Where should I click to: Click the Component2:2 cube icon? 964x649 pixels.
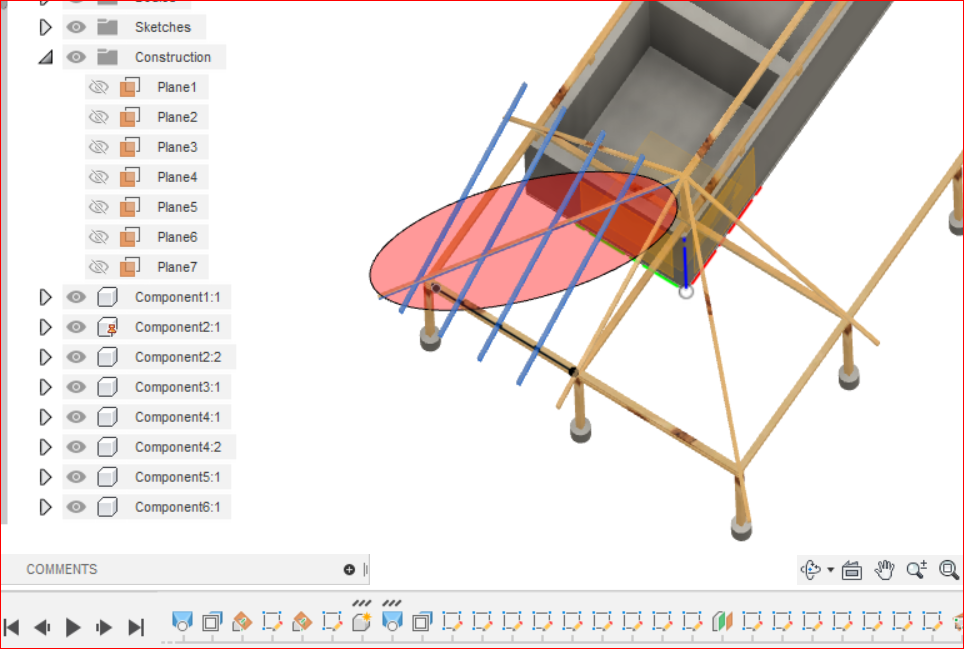pyautogui.click(x=108, y=357)
